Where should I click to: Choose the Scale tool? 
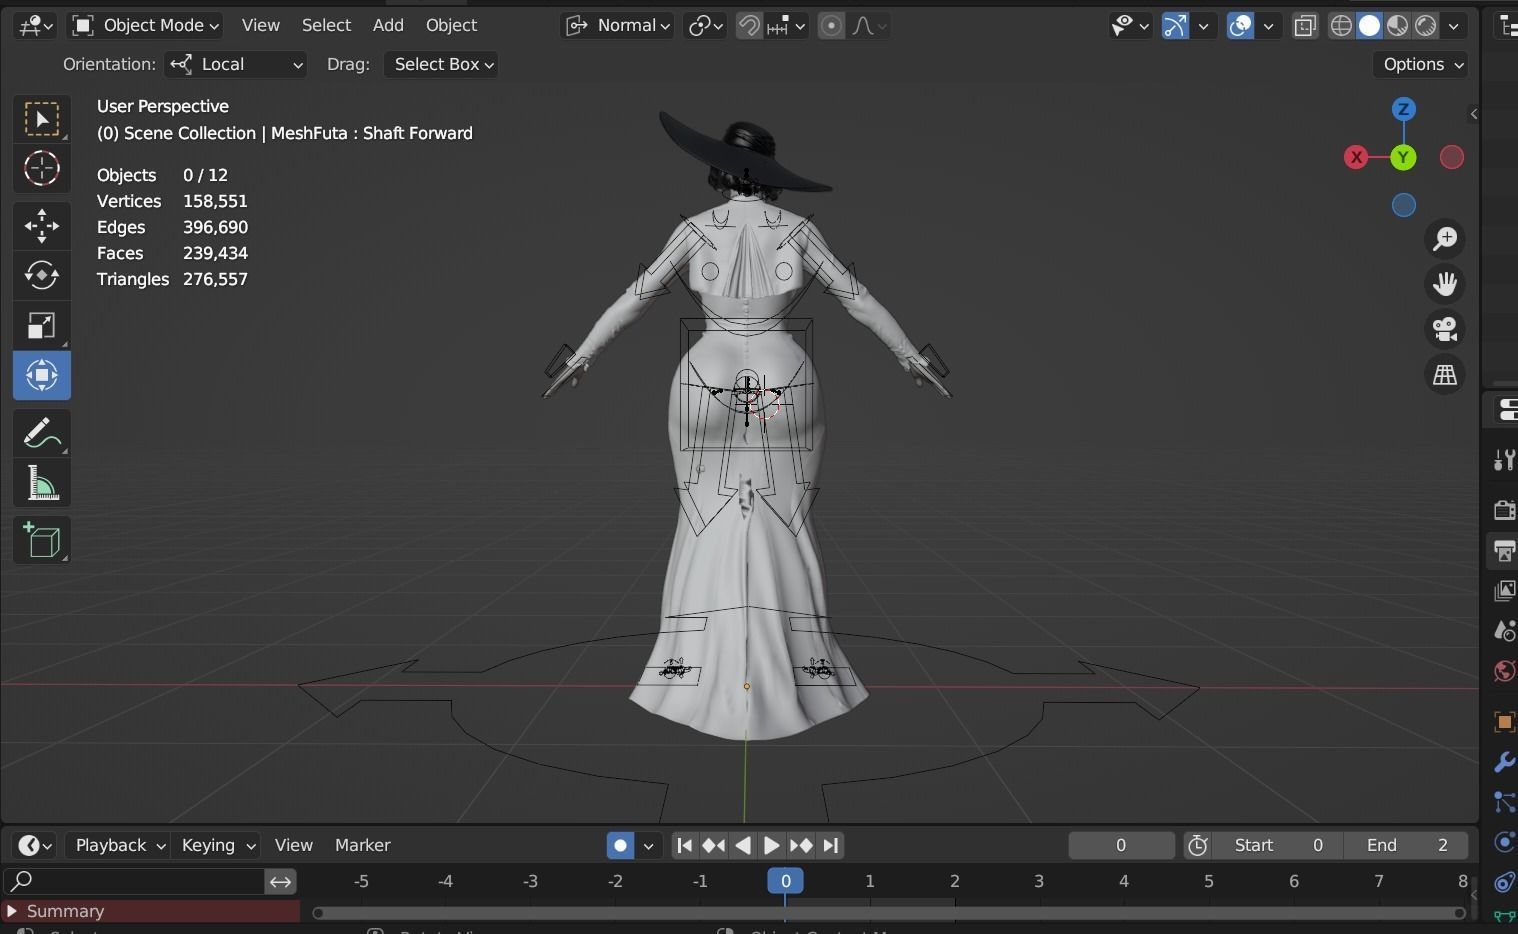click(x=42, y=325)
